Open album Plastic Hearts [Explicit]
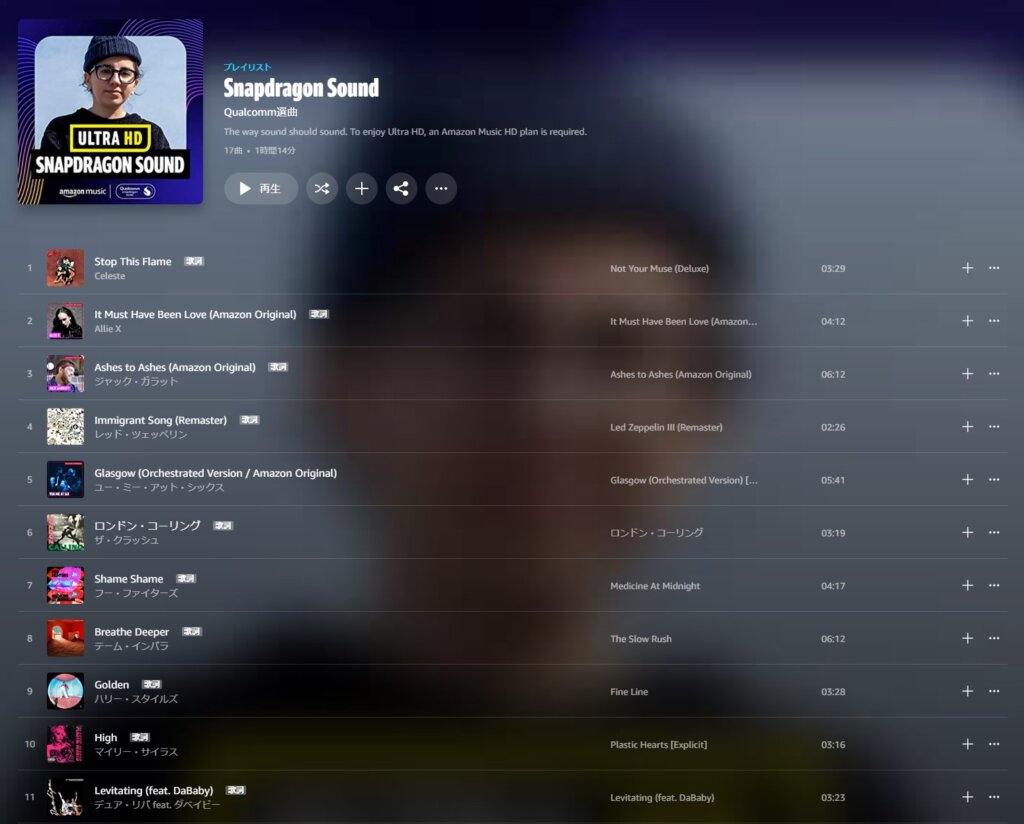1024x824 pixels. coord(658,744)
